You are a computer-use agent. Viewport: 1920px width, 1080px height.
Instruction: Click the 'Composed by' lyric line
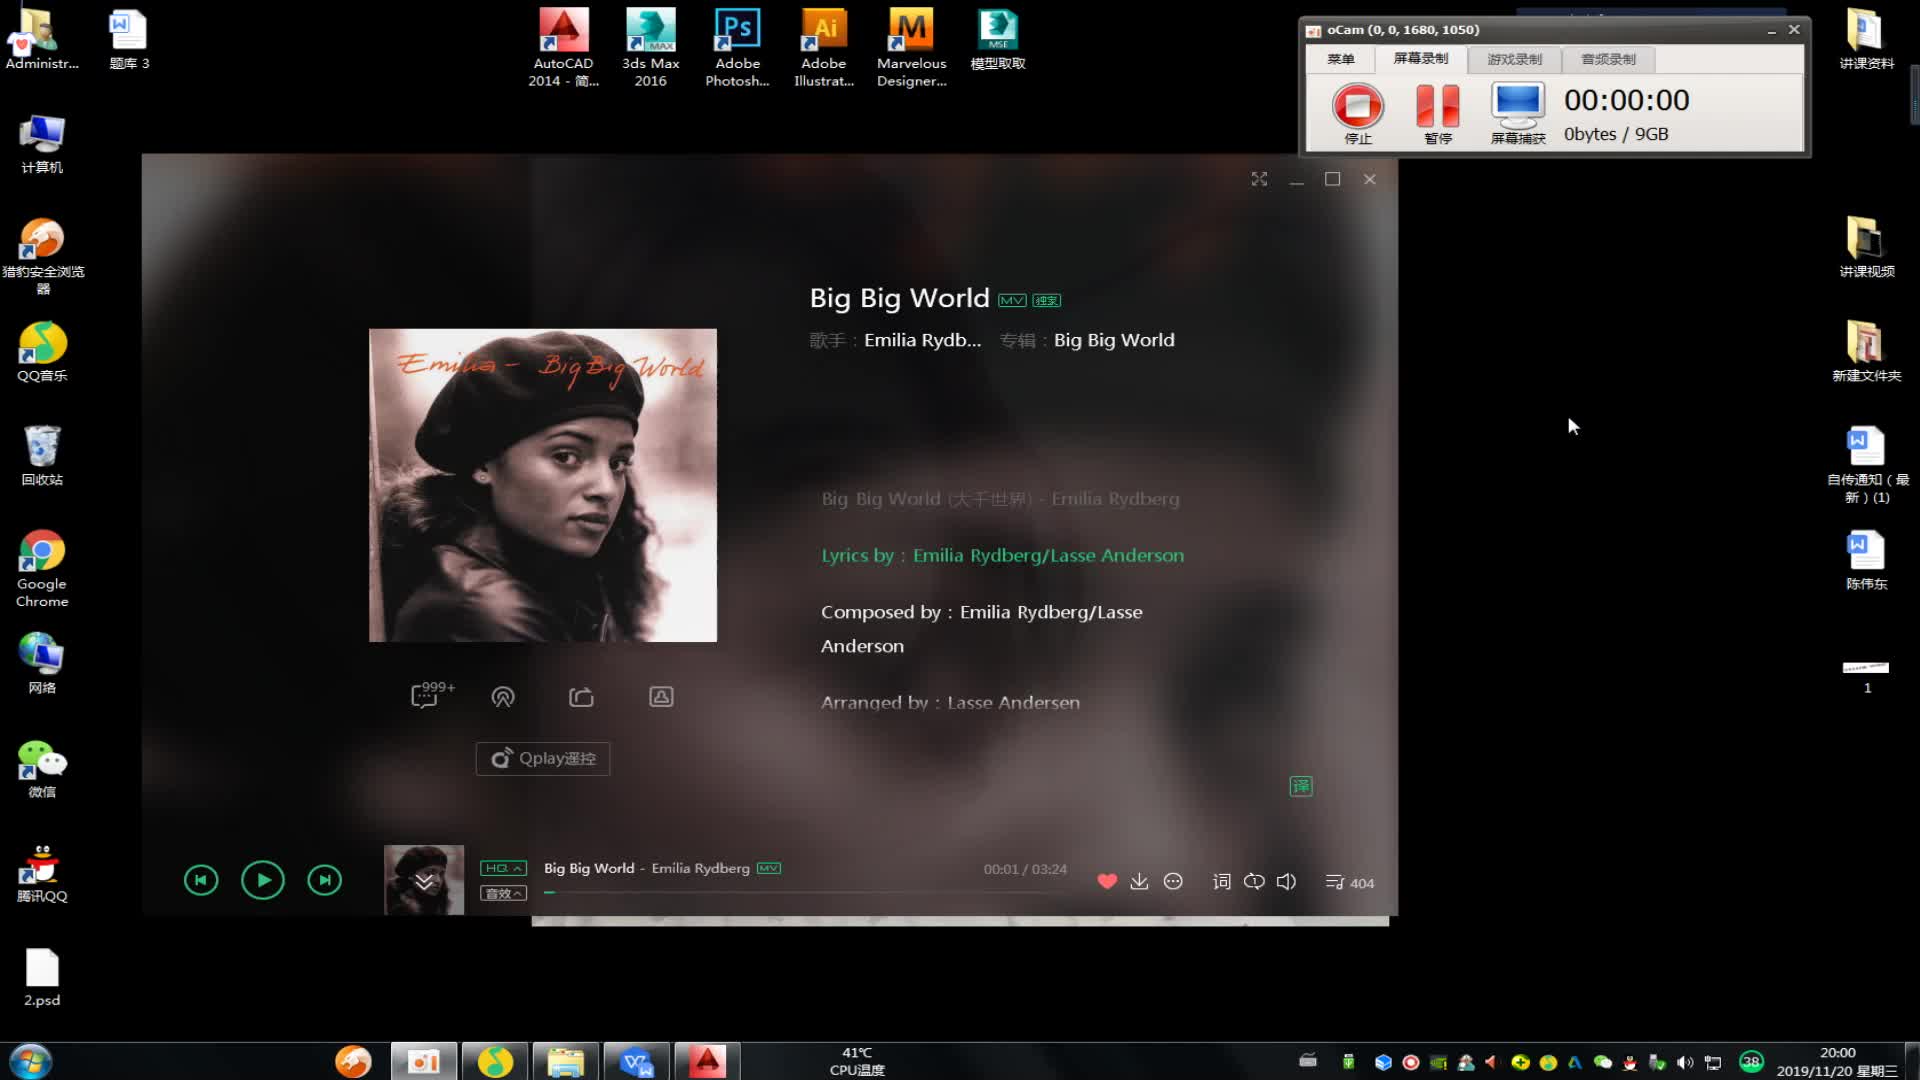(981, 629)
